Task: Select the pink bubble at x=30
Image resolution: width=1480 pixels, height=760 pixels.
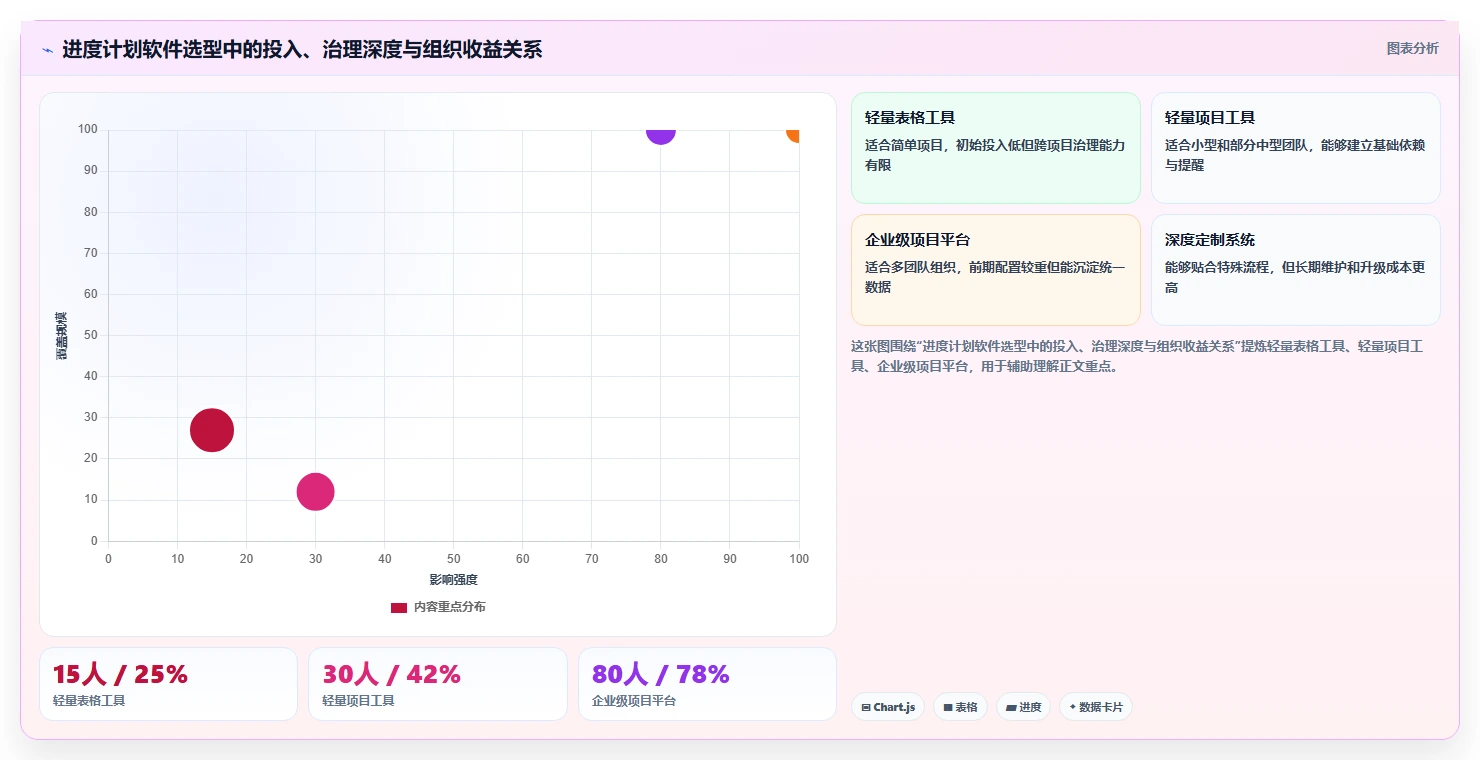Action: 315,492
